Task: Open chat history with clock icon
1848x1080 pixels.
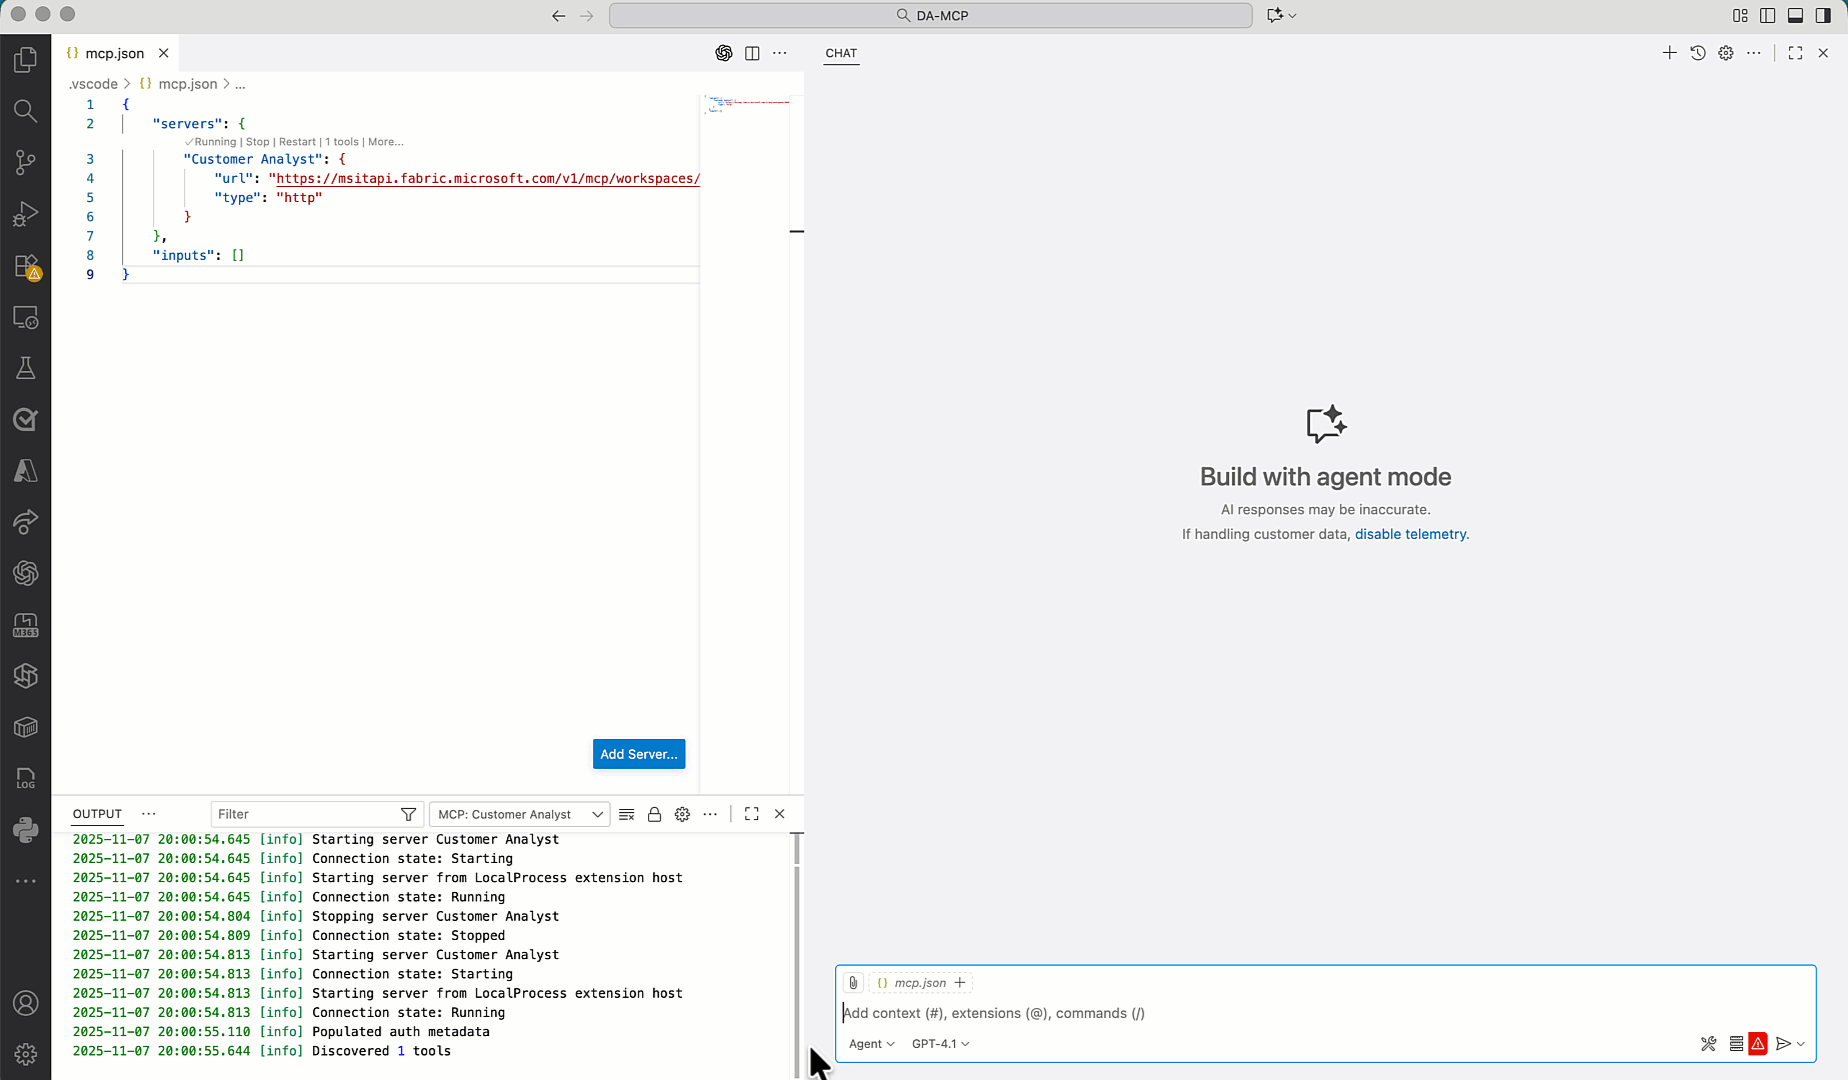Action: (x=1698, y=53)
